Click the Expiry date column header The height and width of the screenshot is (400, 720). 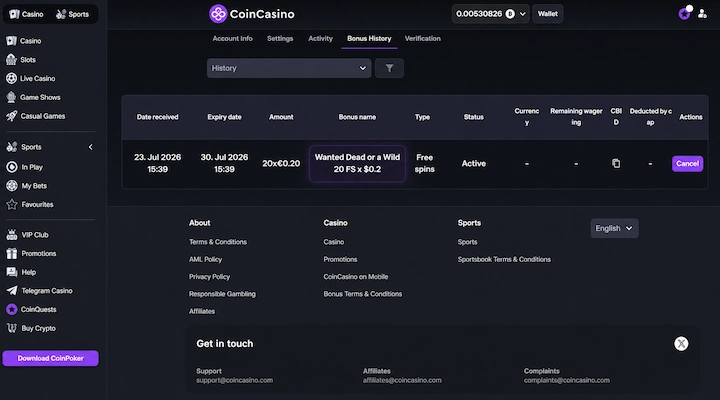(224, 117)
